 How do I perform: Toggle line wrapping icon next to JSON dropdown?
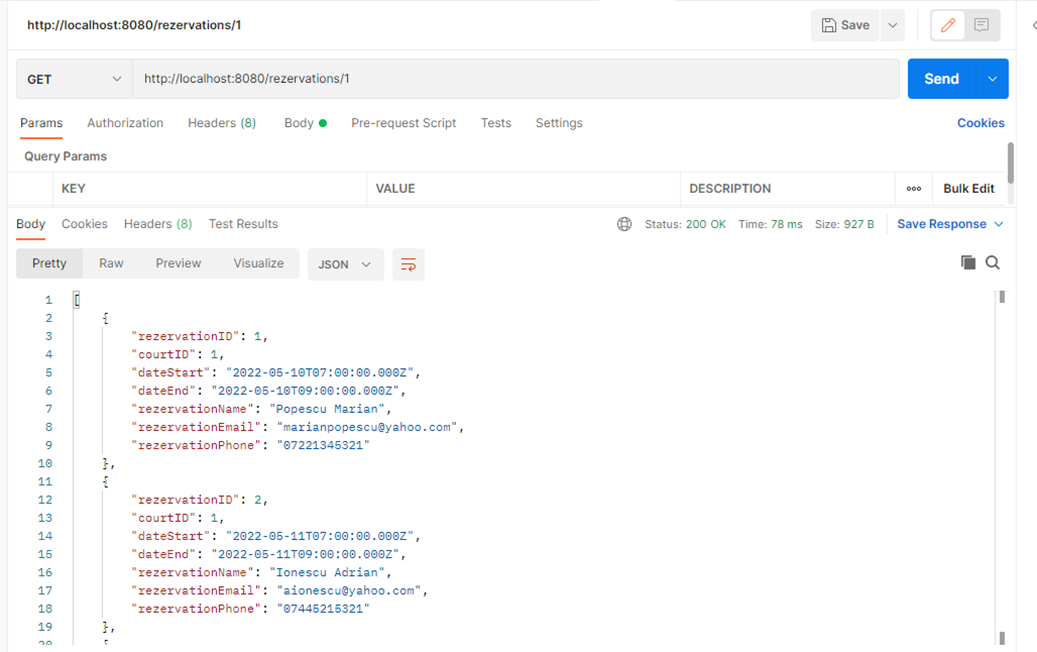[x=408, y=264]
